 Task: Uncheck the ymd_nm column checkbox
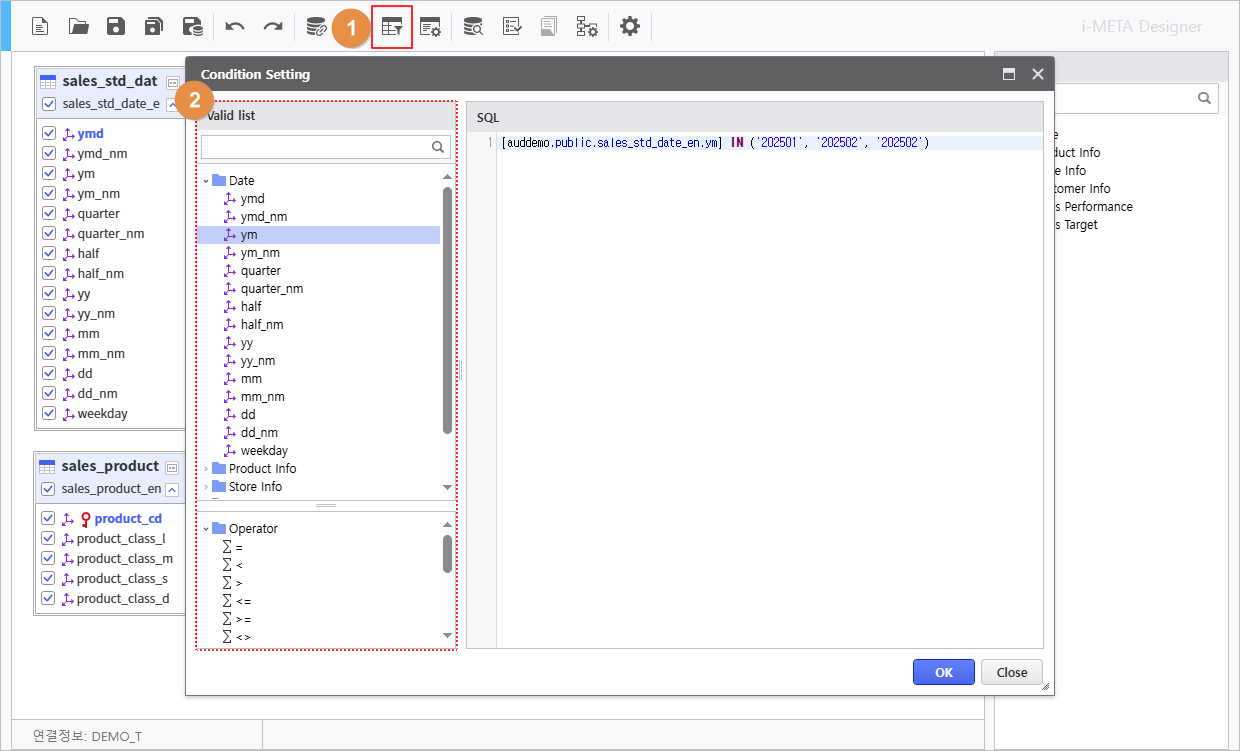[x=48, y=154]
